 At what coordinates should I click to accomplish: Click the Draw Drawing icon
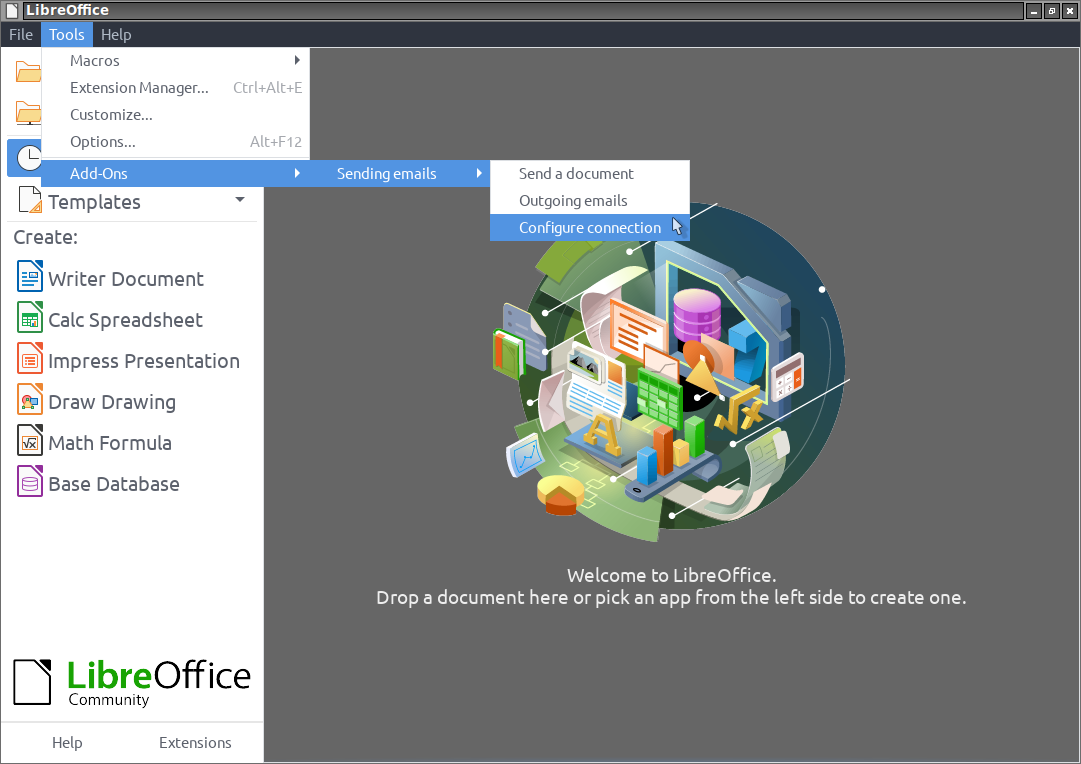[x=30, y=400]
